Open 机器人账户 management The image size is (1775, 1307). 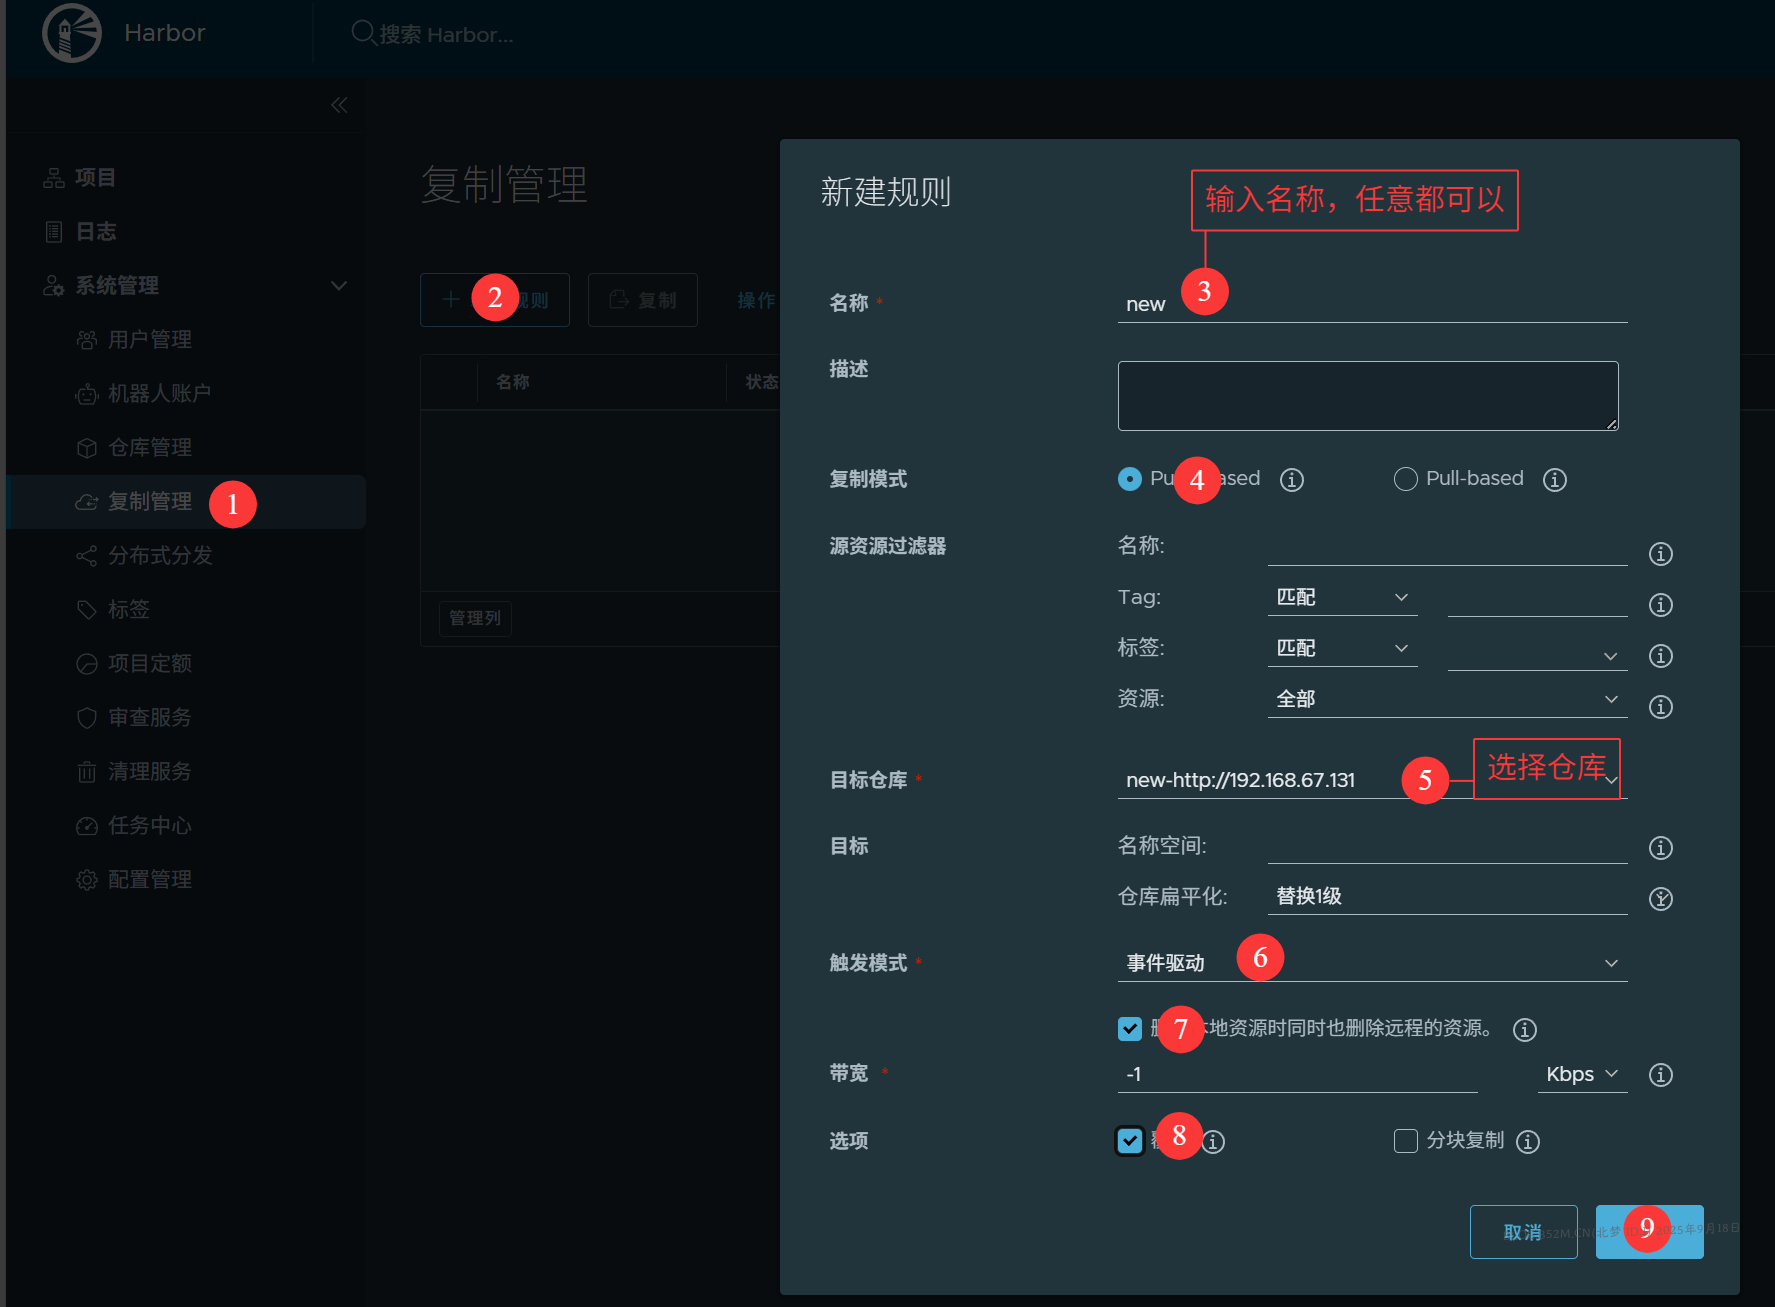(x=160, y=393)
